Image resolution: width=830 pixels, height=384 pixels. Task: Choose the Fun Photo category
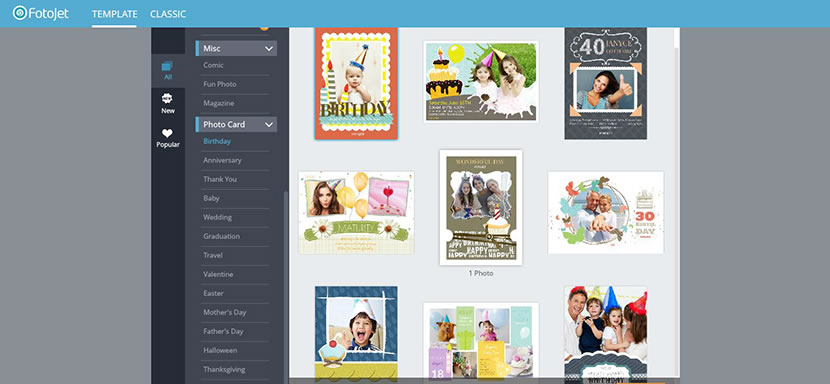[x=220, y=84]
